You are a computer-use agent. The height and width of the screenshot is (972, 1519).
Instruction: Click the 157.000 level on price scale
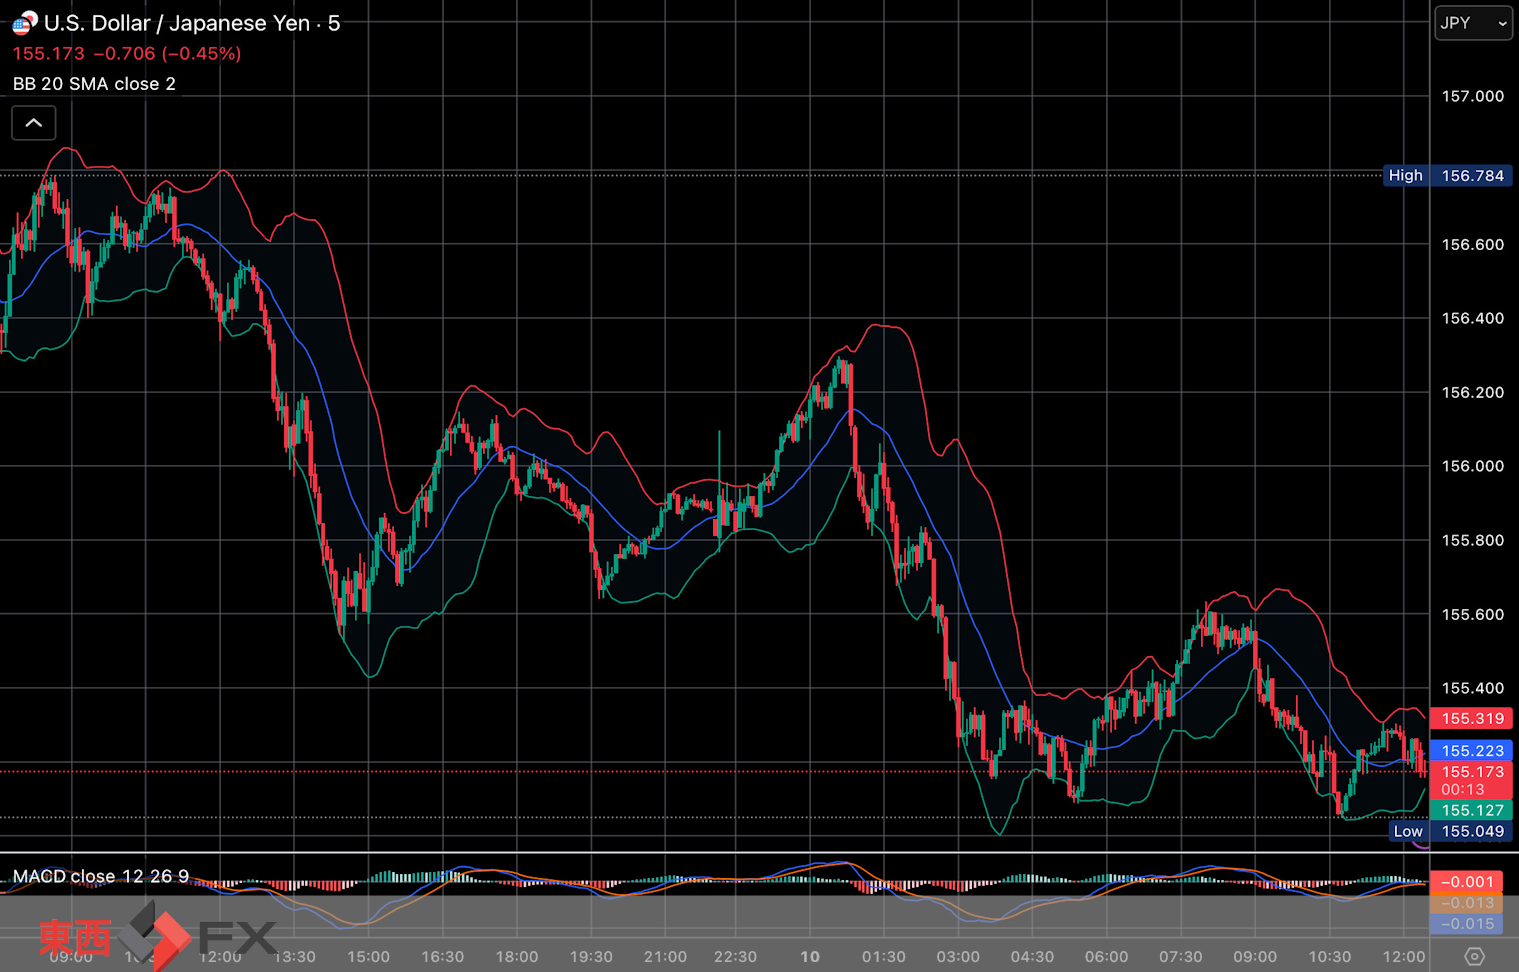[x=1472, y=96]
